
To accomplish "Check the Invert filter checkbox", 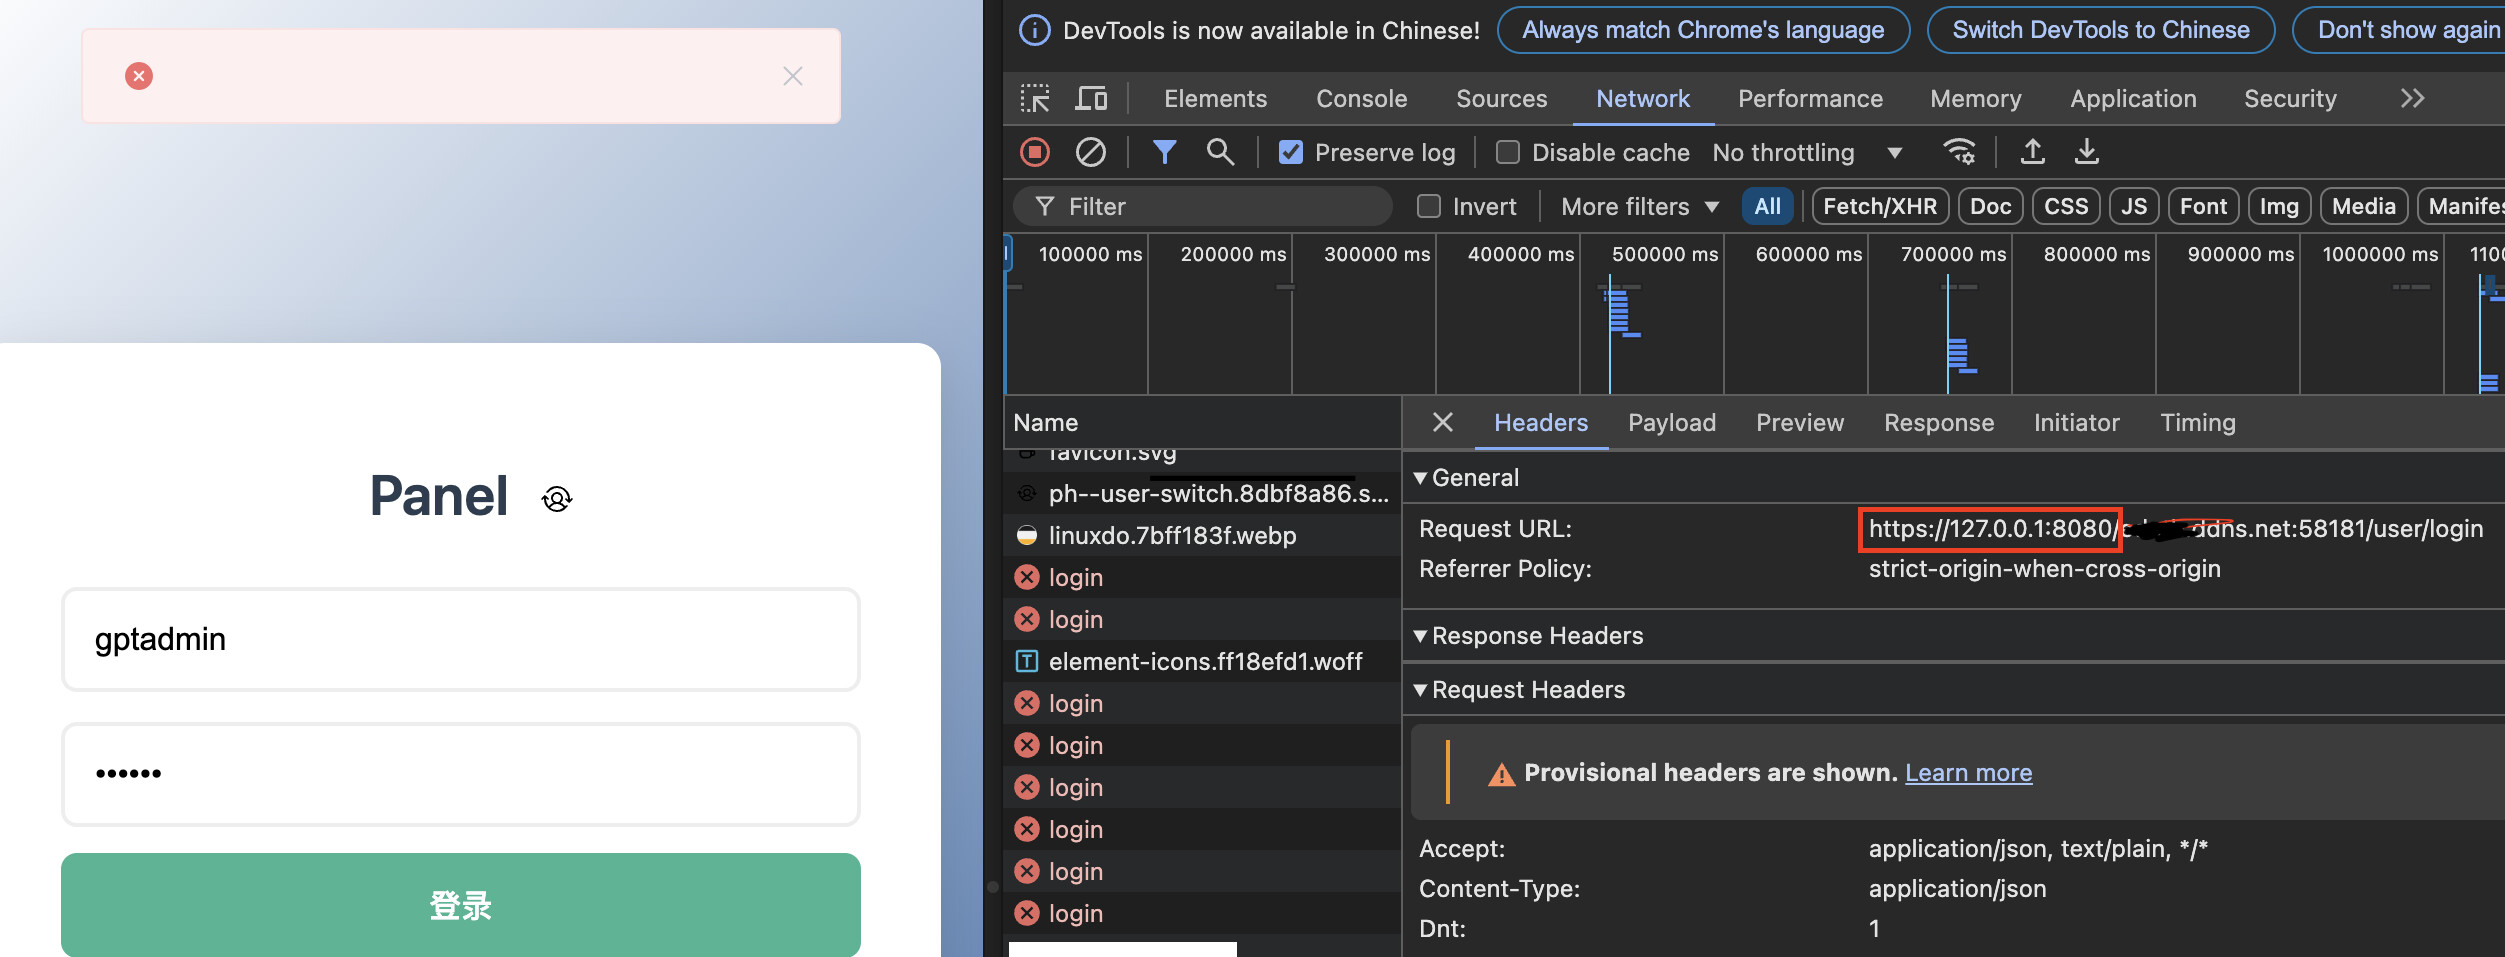I will tap(1429, 206).
